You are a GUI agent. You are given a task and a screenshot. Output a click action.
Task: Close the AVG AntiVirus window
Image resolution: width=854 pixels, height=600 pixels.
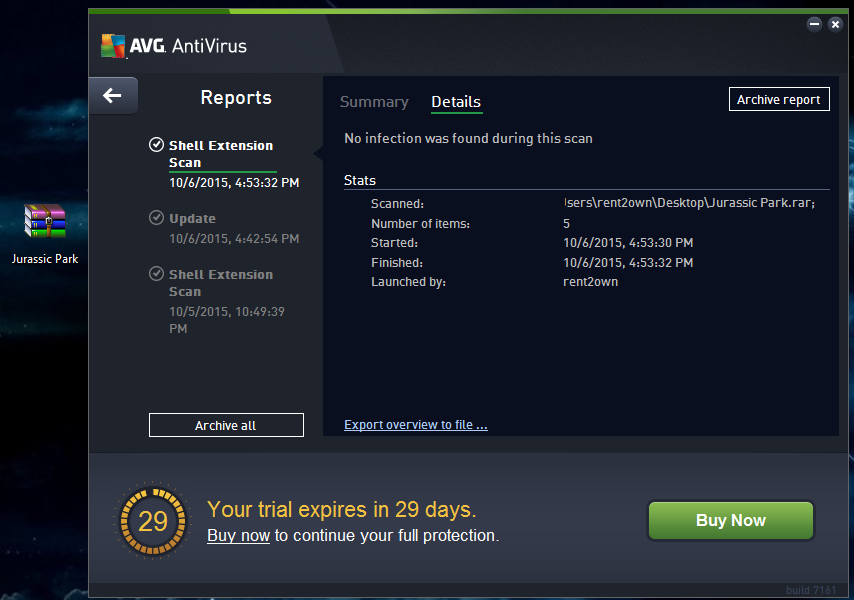(x=835, y=24)
